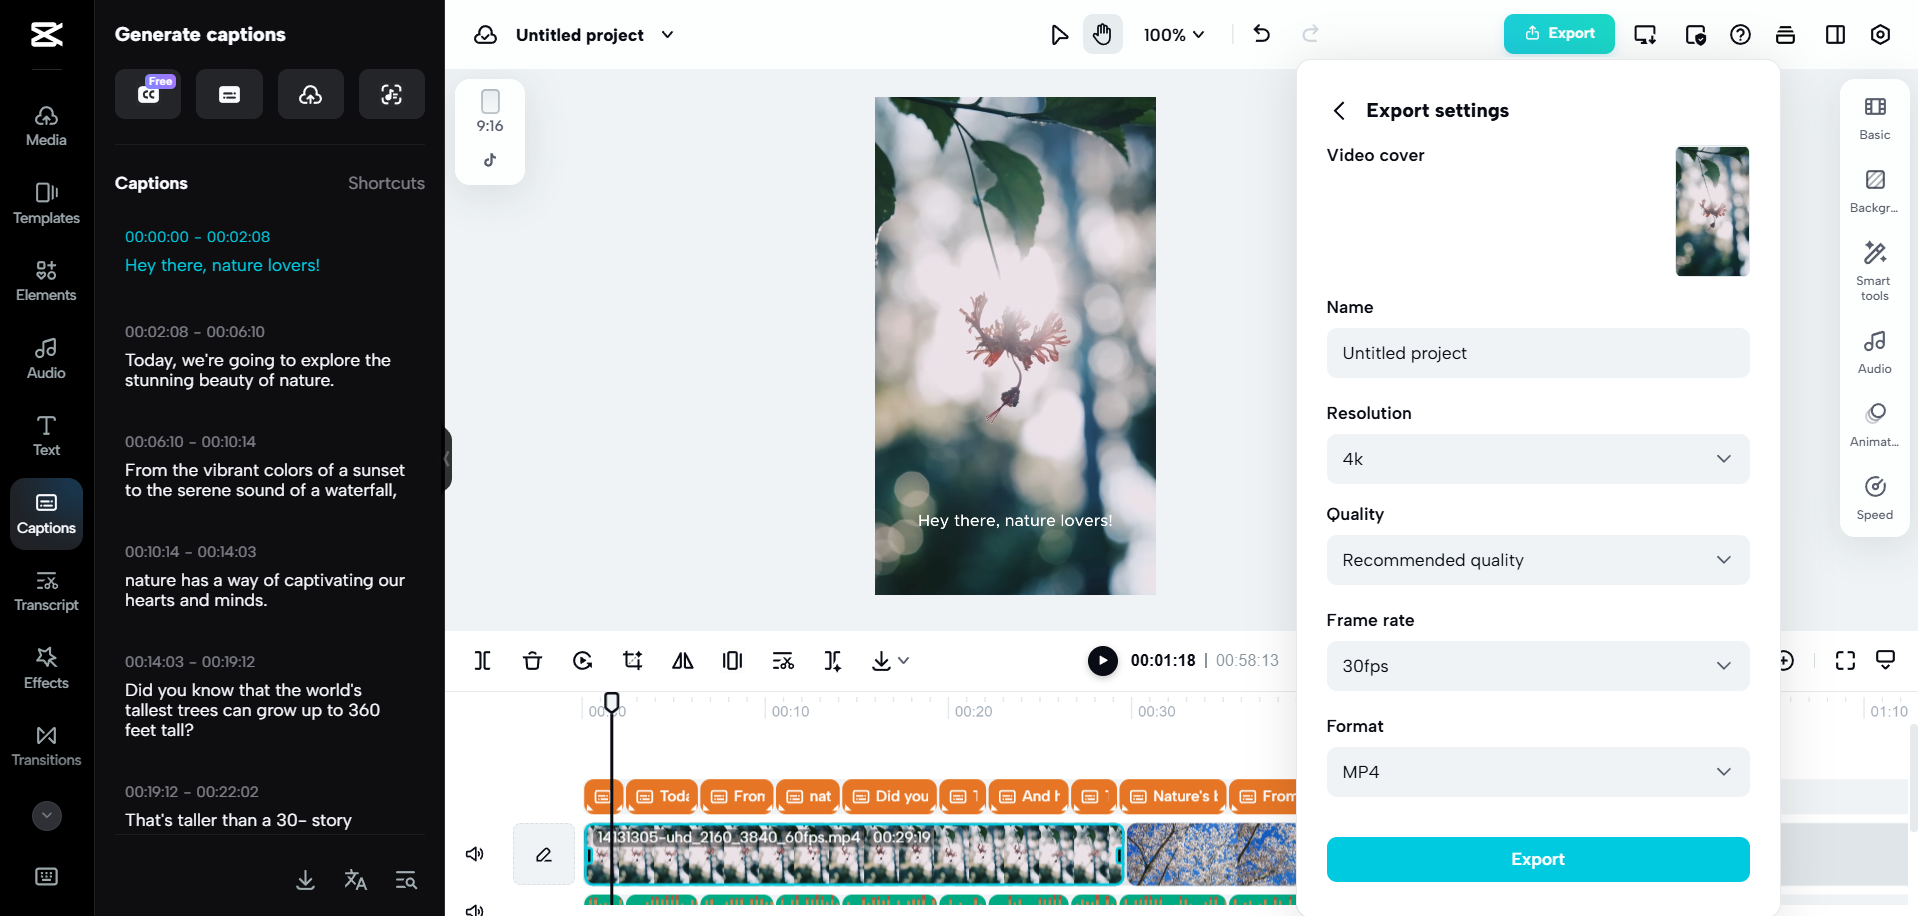The image size is (1918, 916).
Task: Open the Text panel
Action: pyautogui.click(x=46, y=436)
